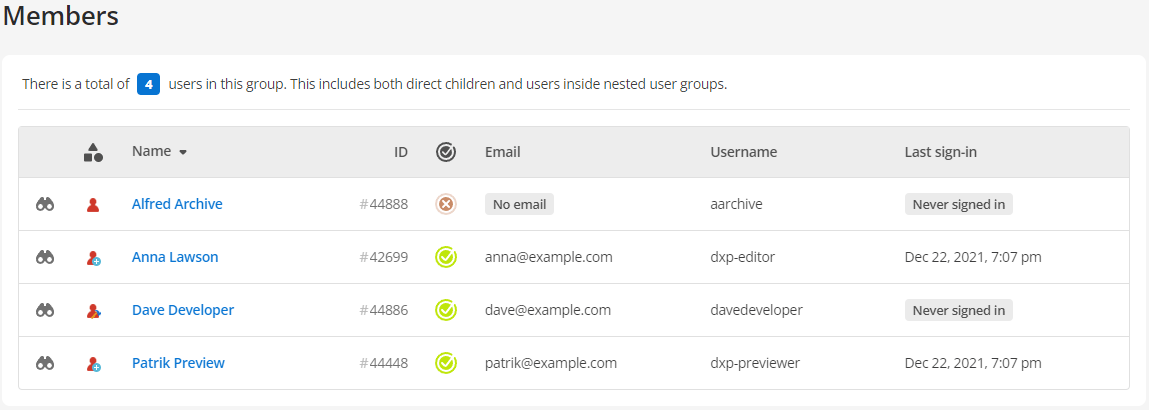Click Alfred Archive's inactive status icon
The width and height of the screenshot is (1149, 410).
[x=446, y=204]
